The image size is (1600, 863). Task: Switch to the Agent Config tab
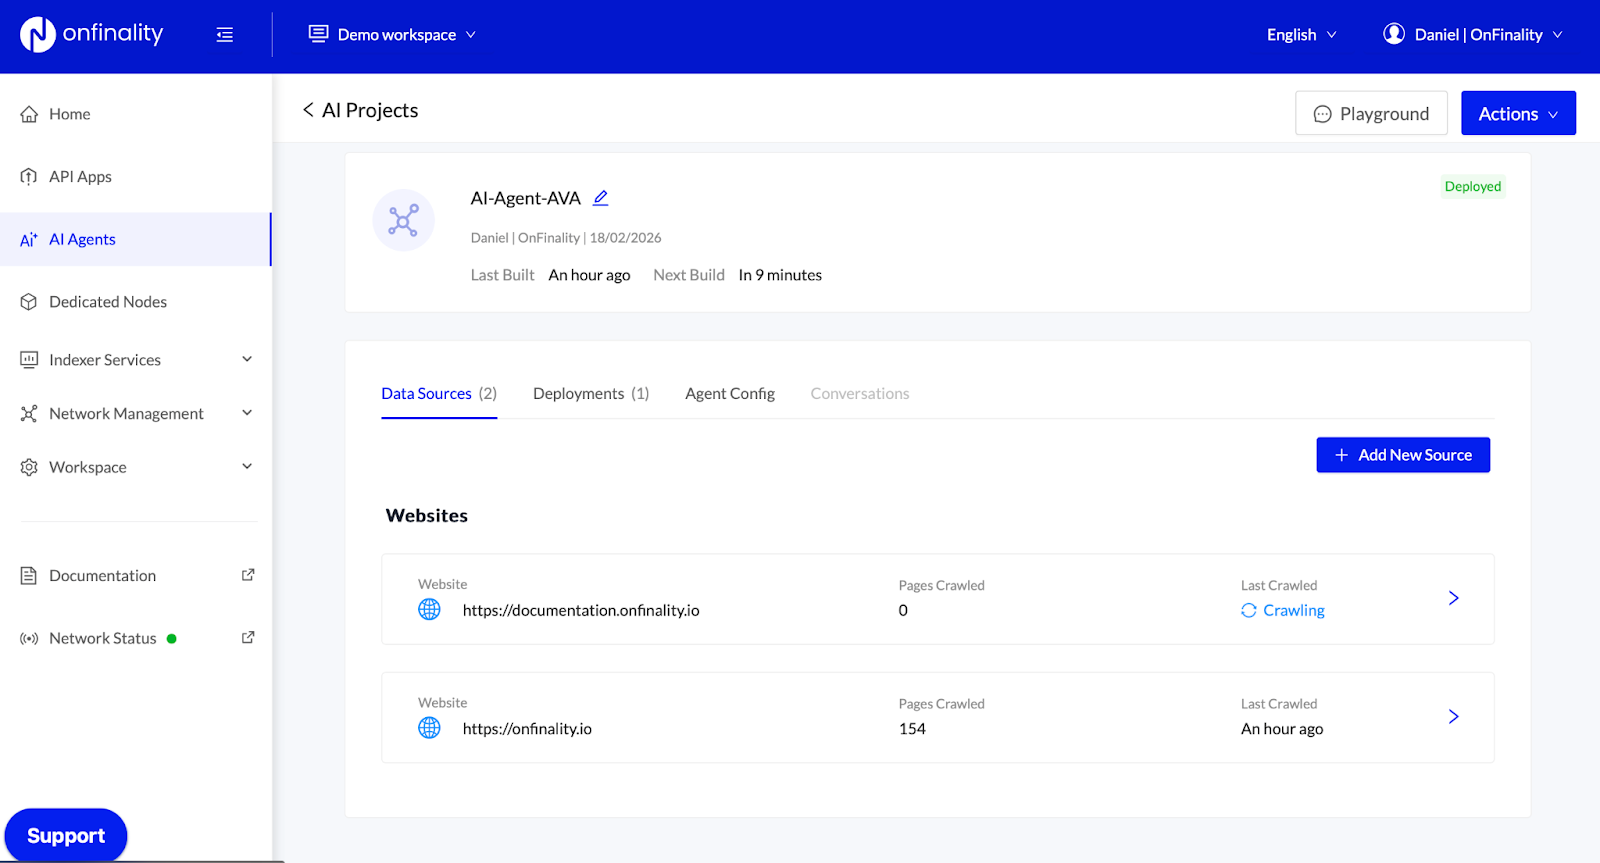point(730,394)
